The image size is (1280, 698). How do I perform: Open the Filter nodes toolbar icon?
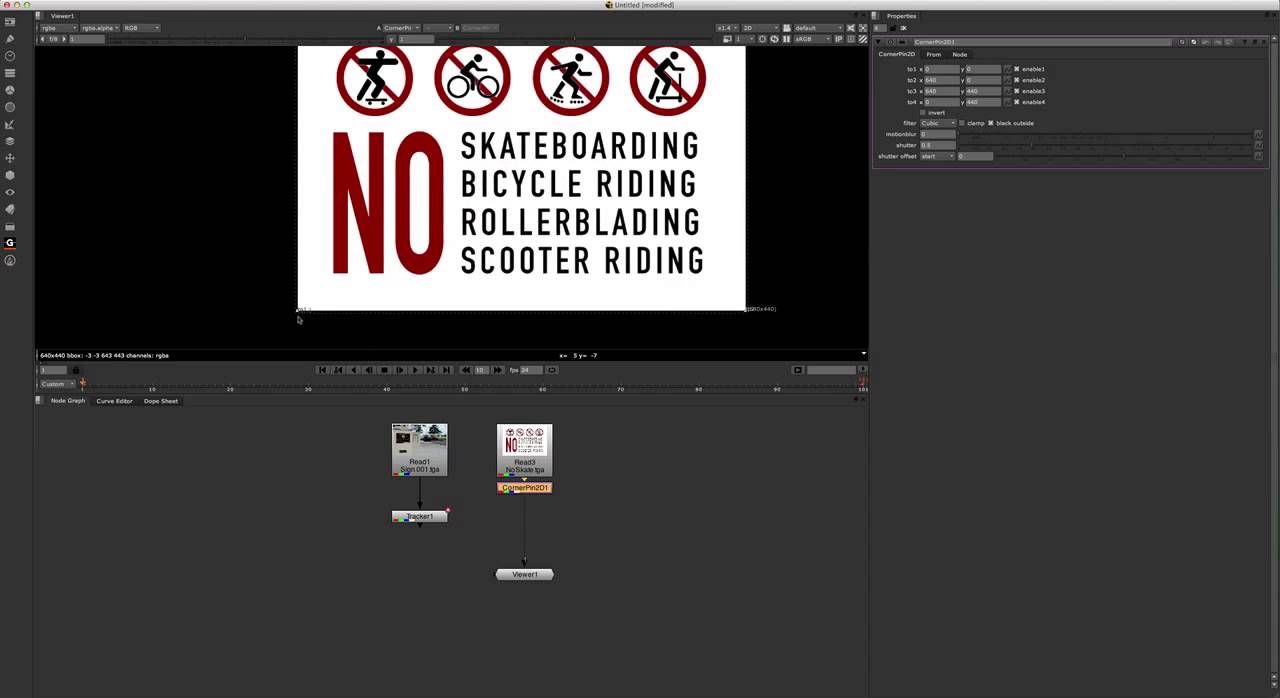click(10, 107)
